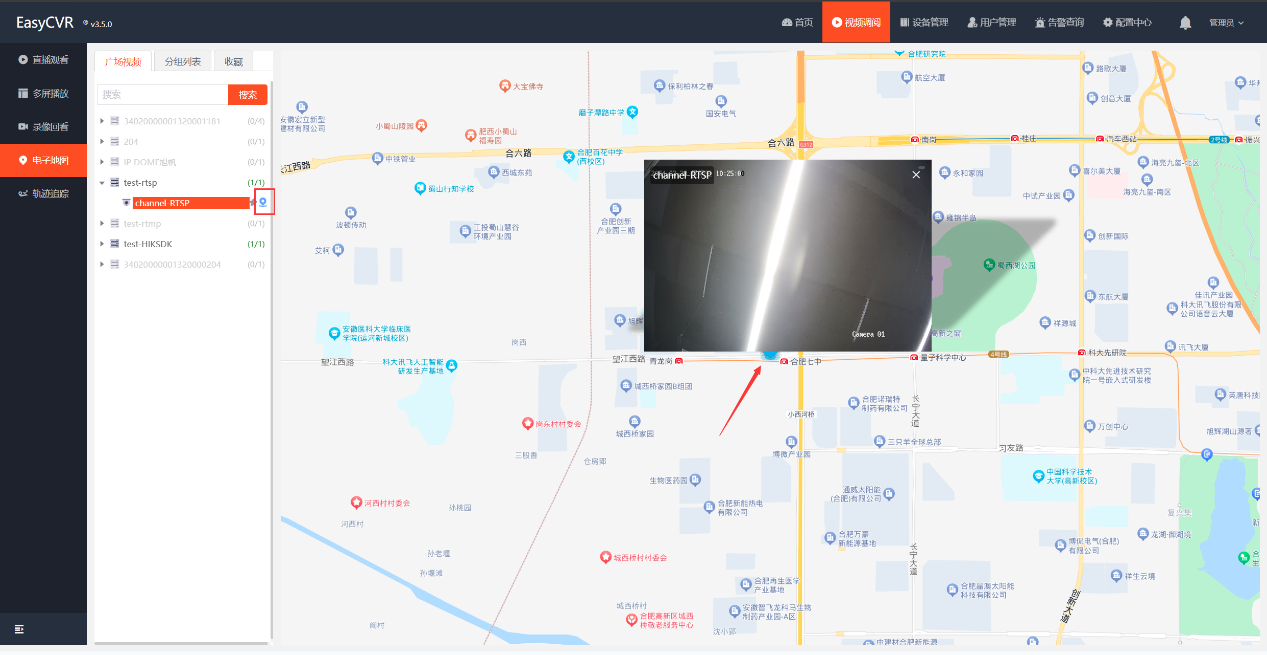Image resolution: width=1267 pixels, height=655 pixels.
Task: Open 多屏播放 multi-screen playback in sidebar
Action: [43, 93]
